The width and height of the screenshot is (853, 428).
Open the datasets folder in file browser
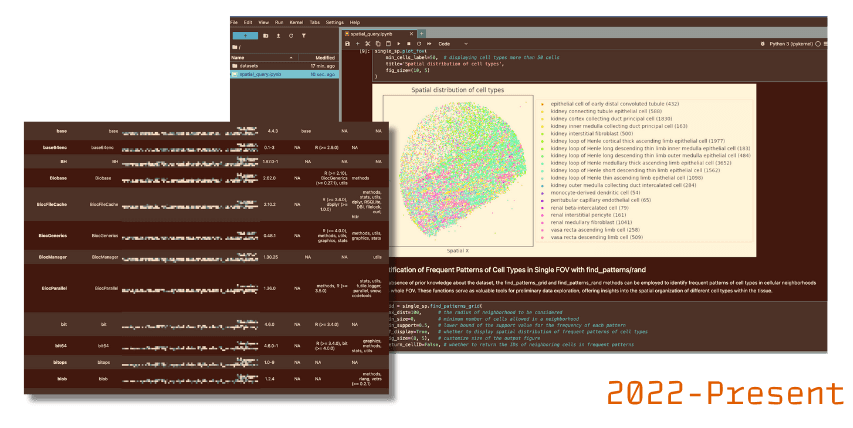(x=284, y=66)
